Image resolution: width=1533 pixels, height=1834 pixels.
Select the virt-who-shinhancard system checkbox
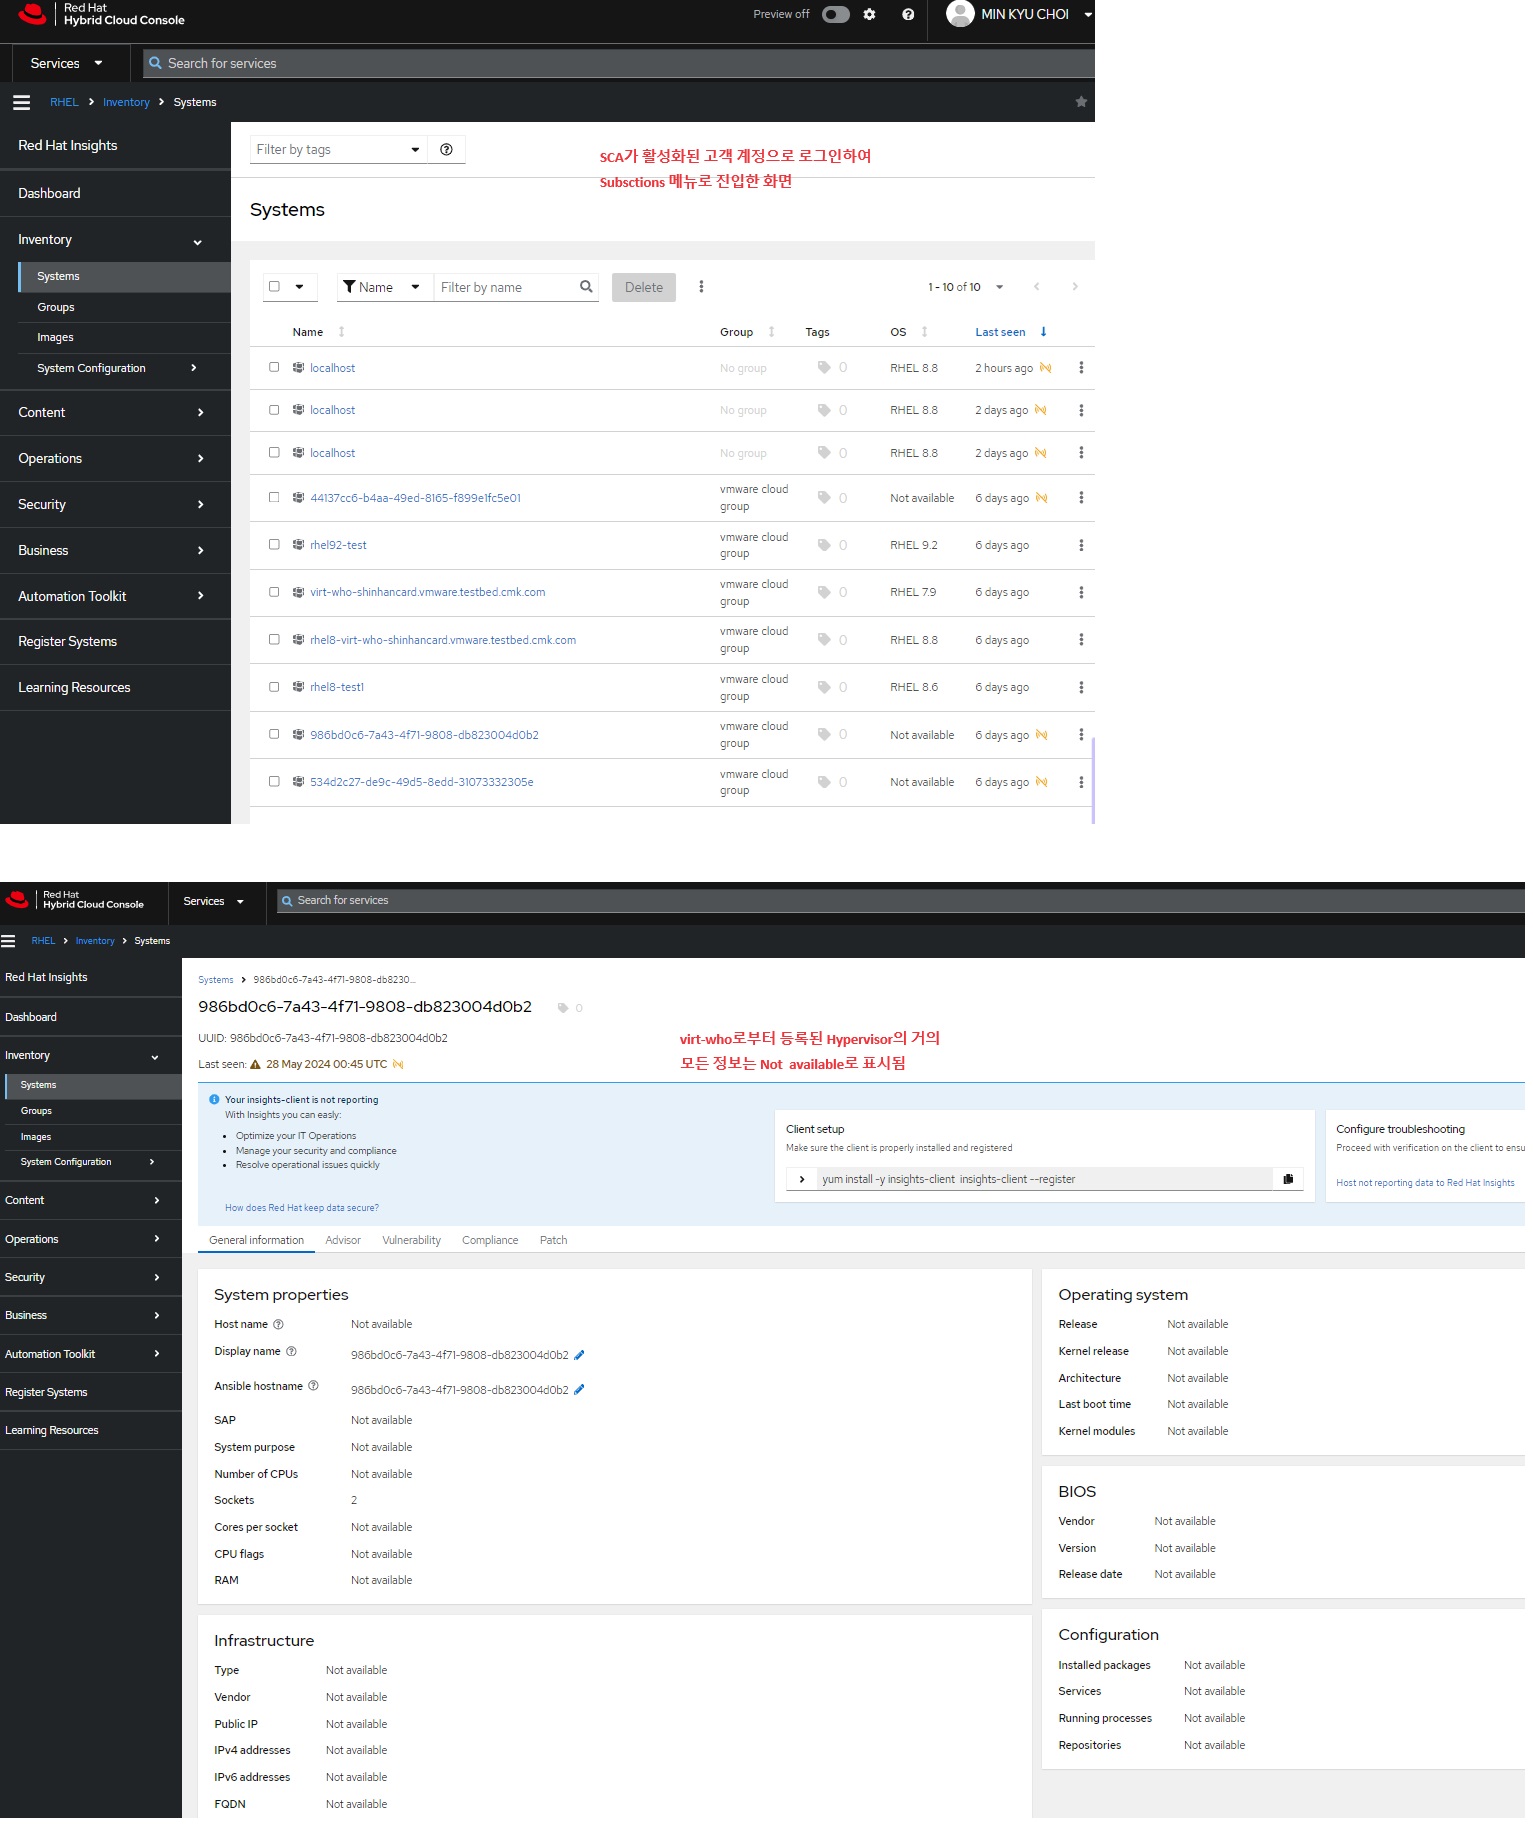(274, 592)
